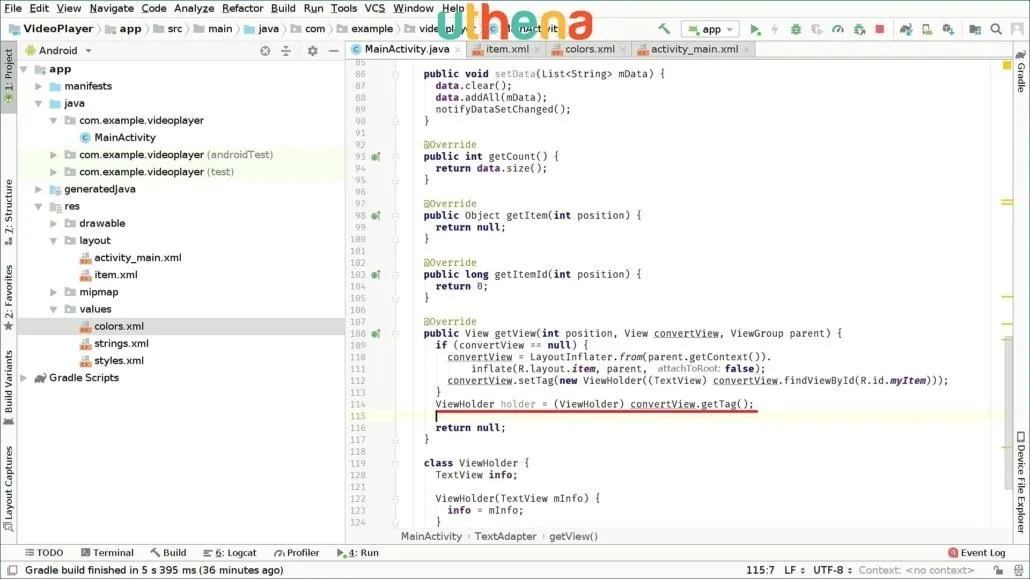Image resolution: width=1030 pixels, height=579 pixels.
Task: Expand com.example.videoplayer (androidTest) package
Action: click(x=54, y=154)
